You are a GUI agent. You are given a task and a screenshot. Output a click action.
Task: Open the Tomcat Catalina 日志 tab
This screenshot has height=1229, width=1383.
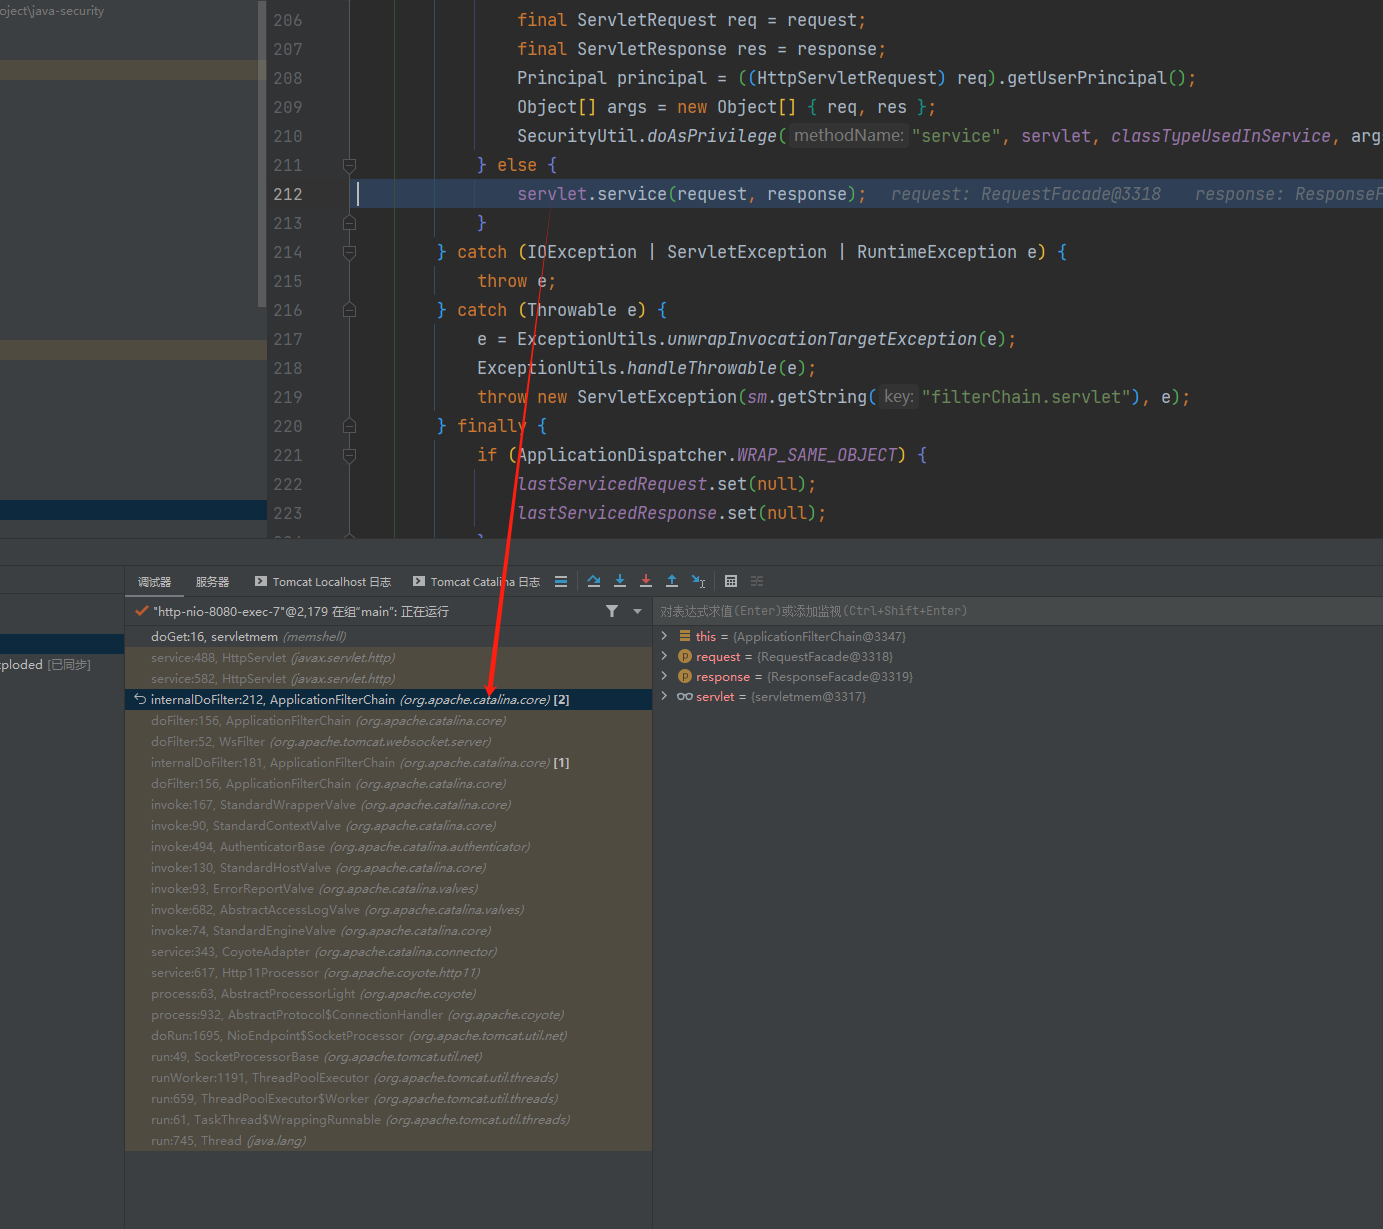coord(476,582)
